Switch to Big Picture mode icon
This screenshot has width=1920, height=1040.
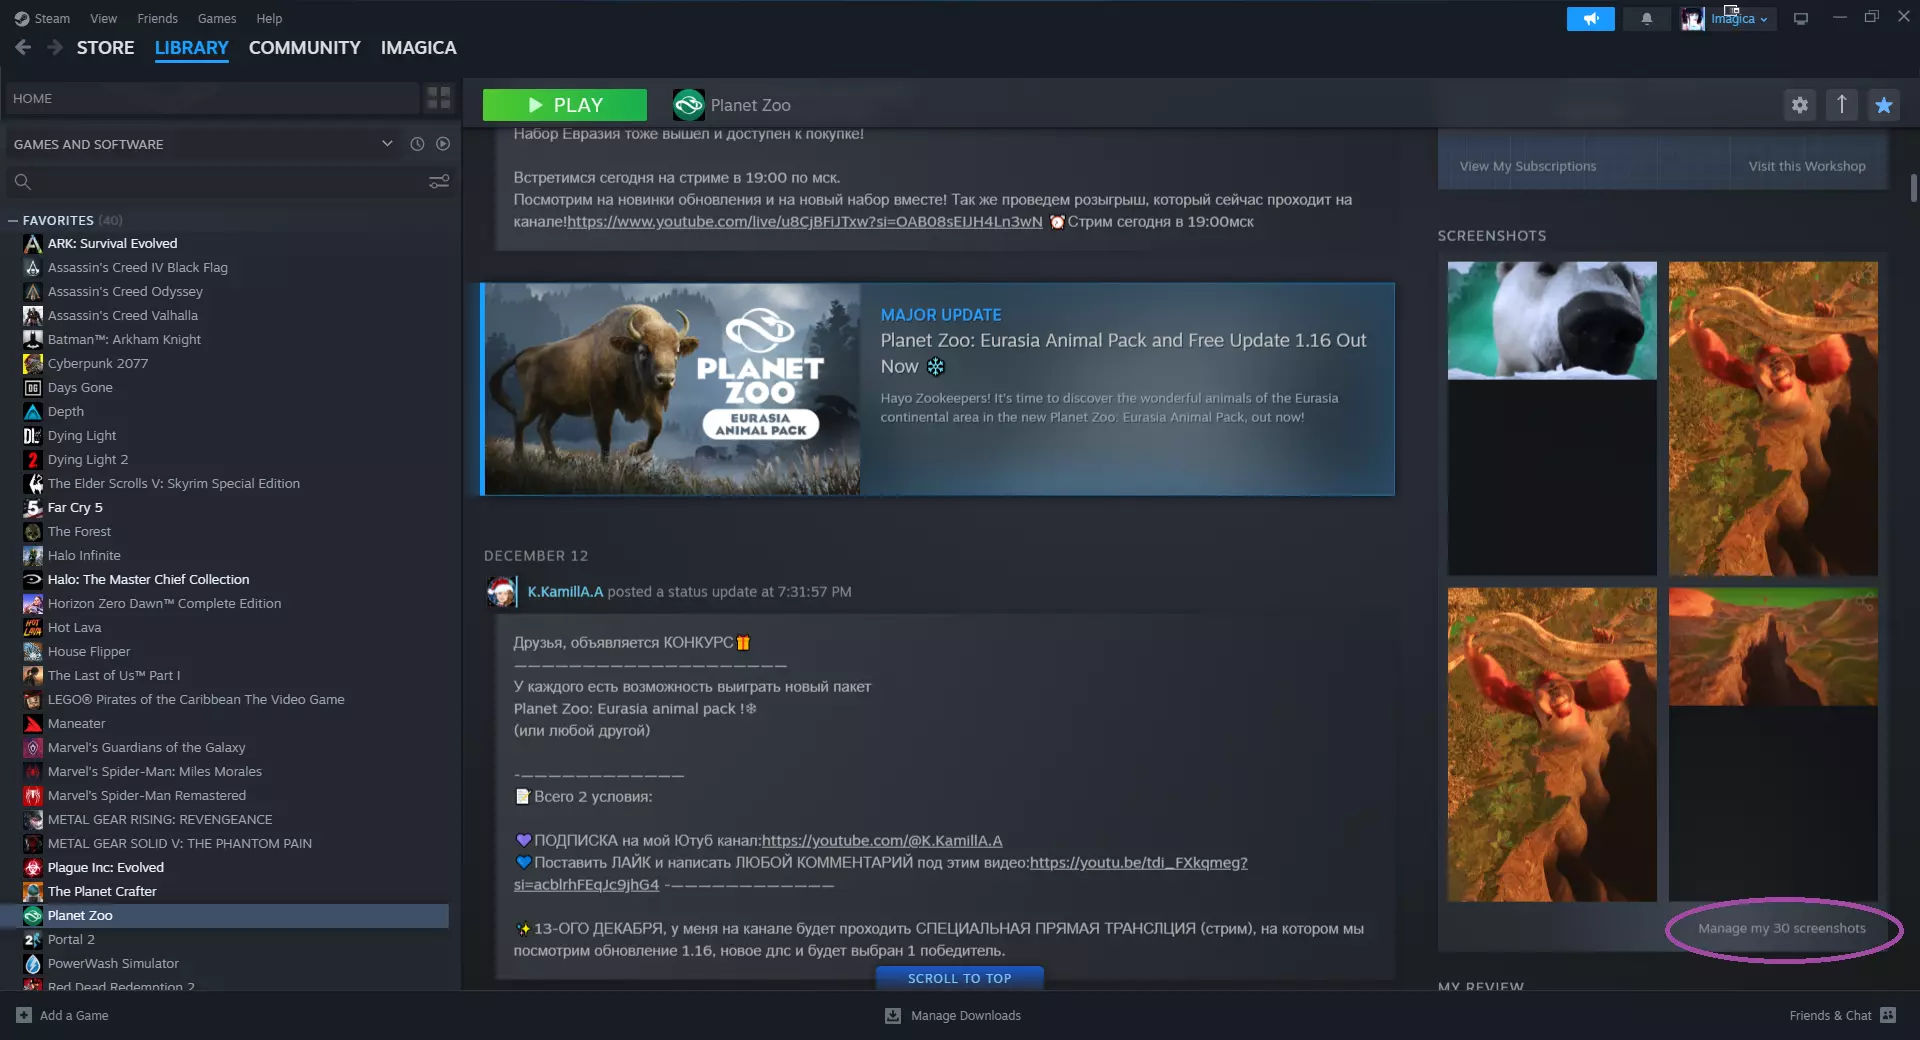click(1801, 18)
